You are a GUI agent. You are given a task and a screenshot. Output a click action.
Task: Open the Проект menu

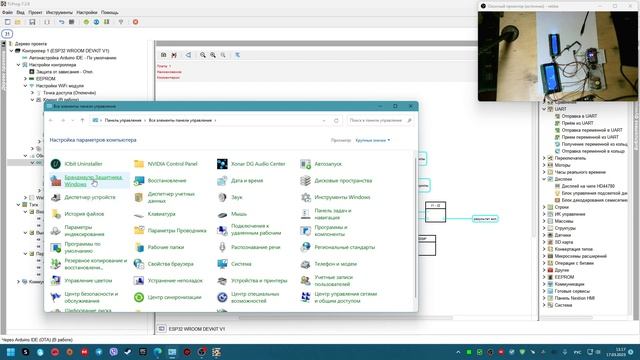(x=35, y=13)
